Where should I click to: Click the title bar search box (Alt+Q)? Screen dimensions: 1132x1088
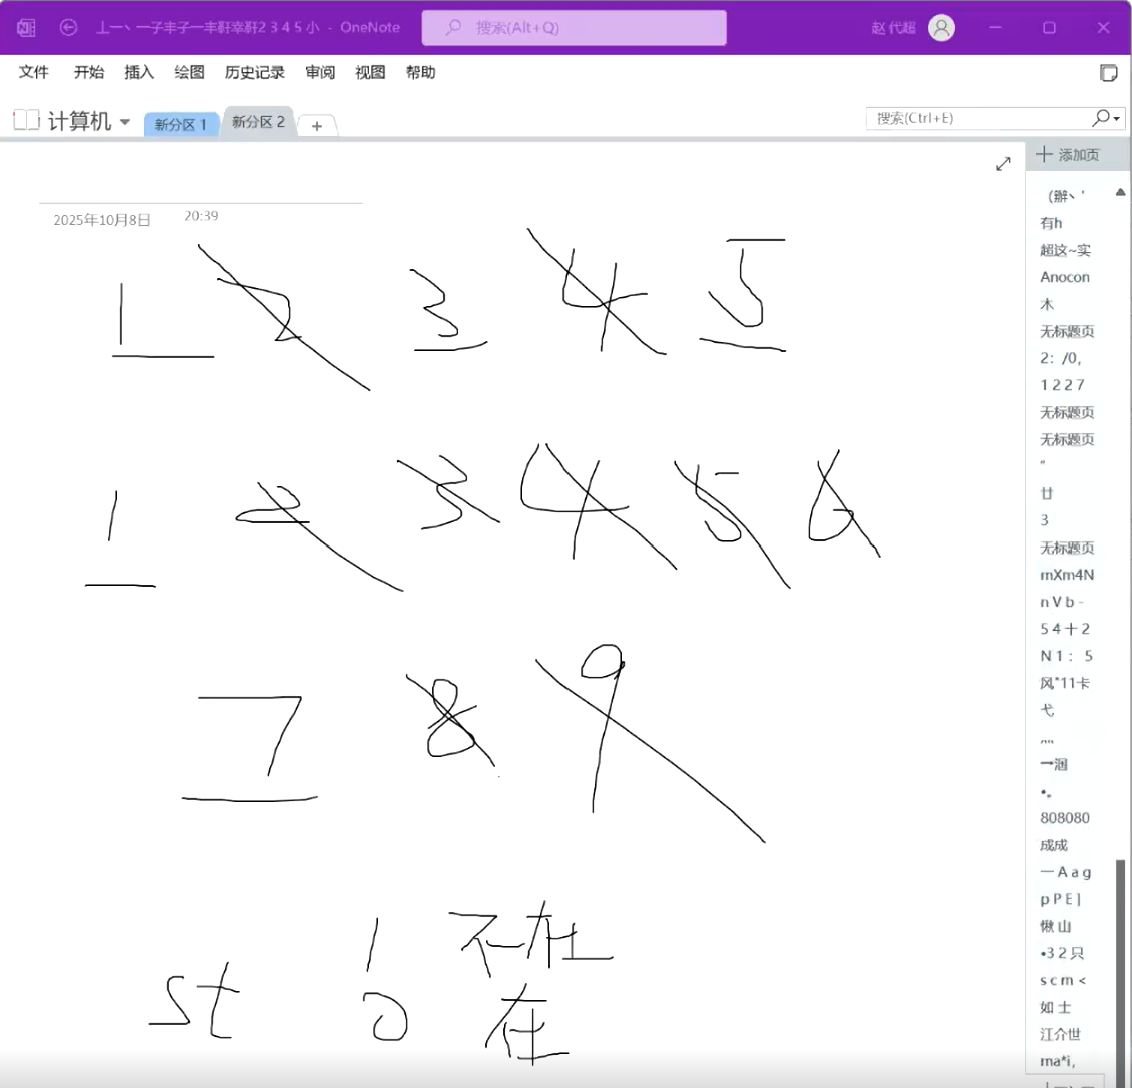(574, 28)
